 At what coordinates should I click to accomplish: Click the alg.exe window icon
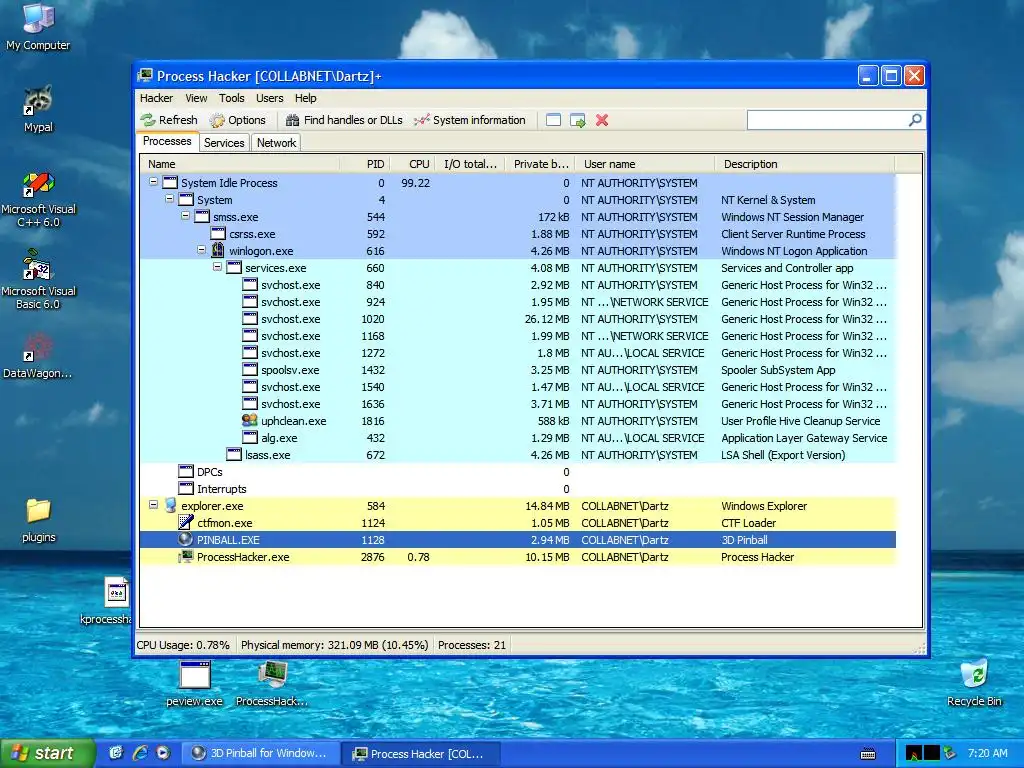click(x=249, y=438)
